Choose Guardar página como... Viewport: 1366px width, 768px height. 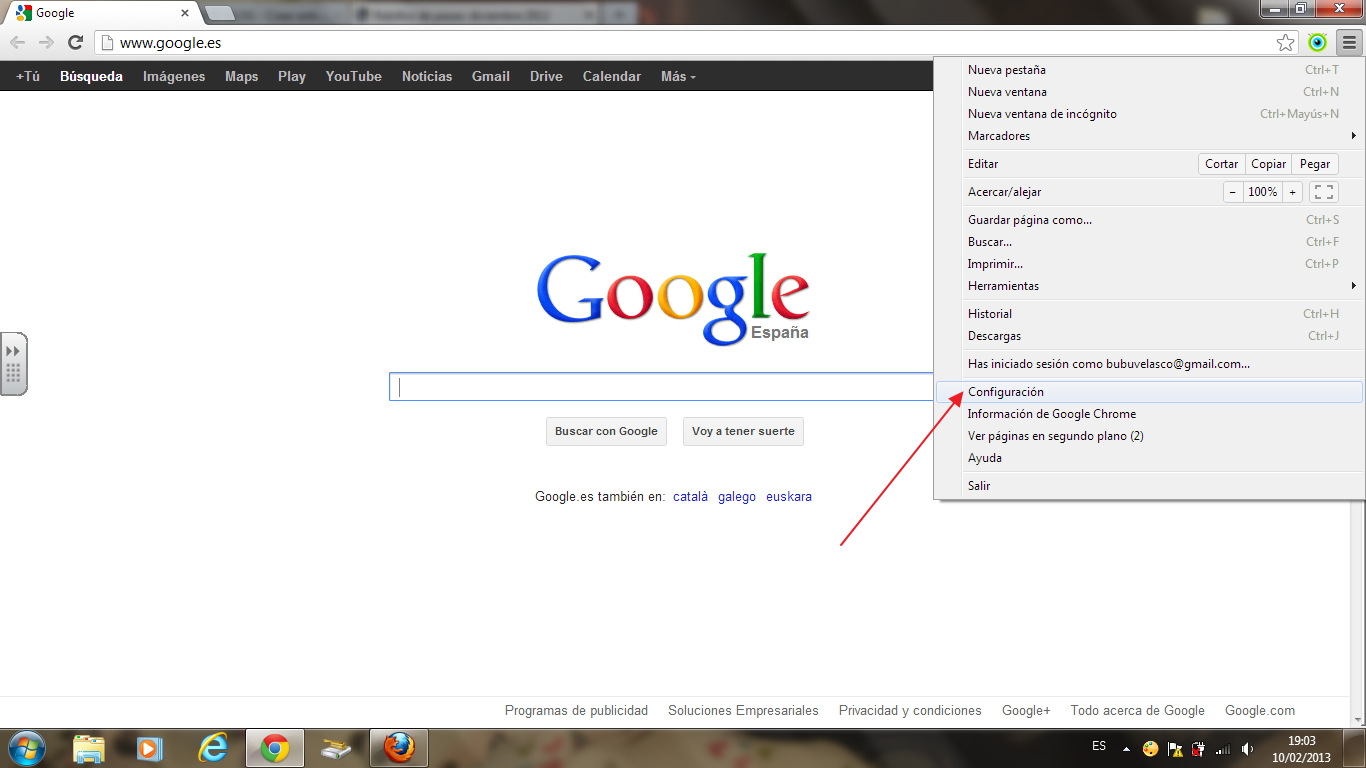click(1149, 220)
